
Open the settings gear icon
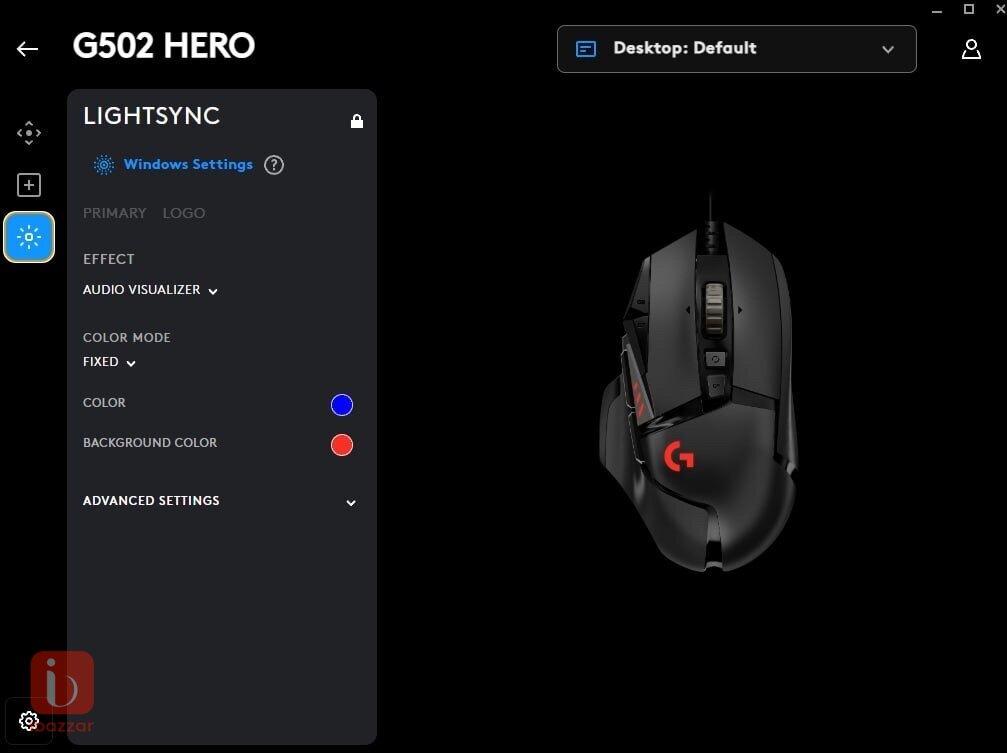pyautogui.click(x=28, y=721)
